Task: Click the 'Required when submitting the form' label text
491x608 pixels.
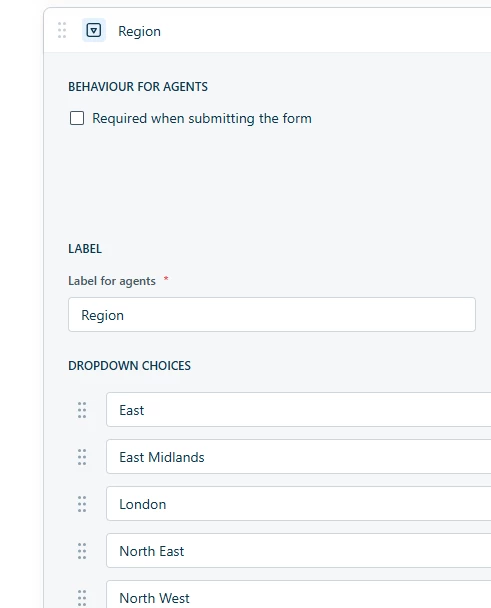Action: (x=202, y=118)
